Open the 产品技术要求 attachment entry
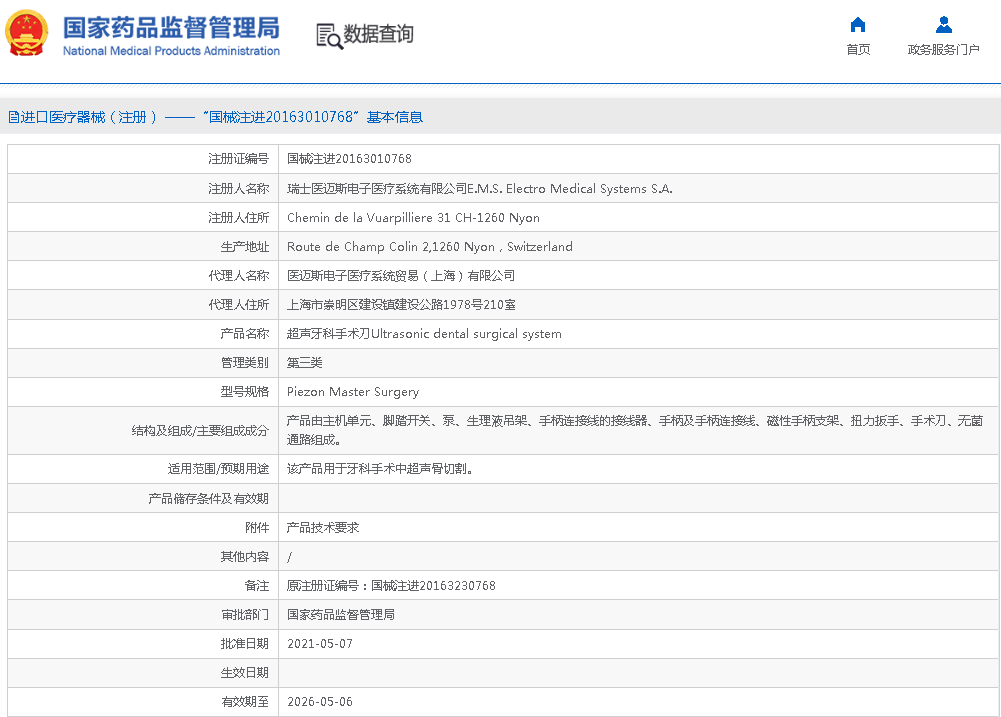The width and height of the screenshot is (1001, 717). click(322, 527)
